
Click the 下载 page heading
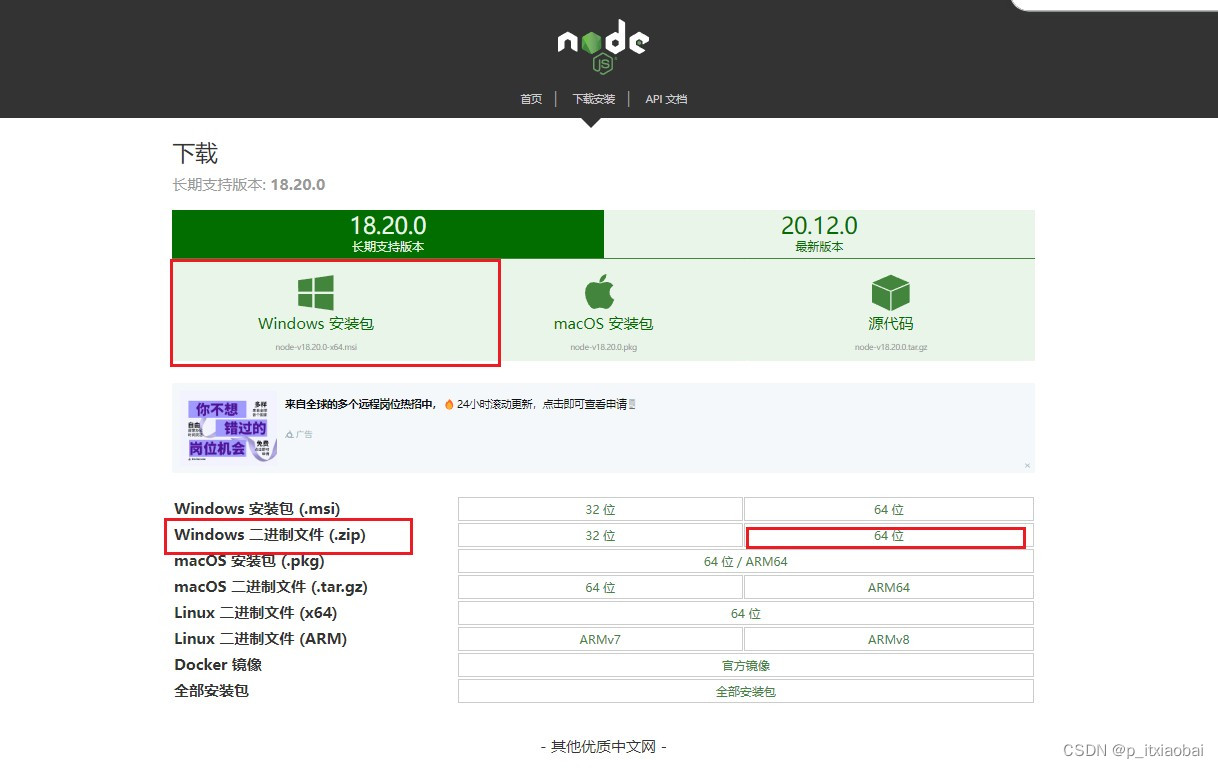pos(195,154)
